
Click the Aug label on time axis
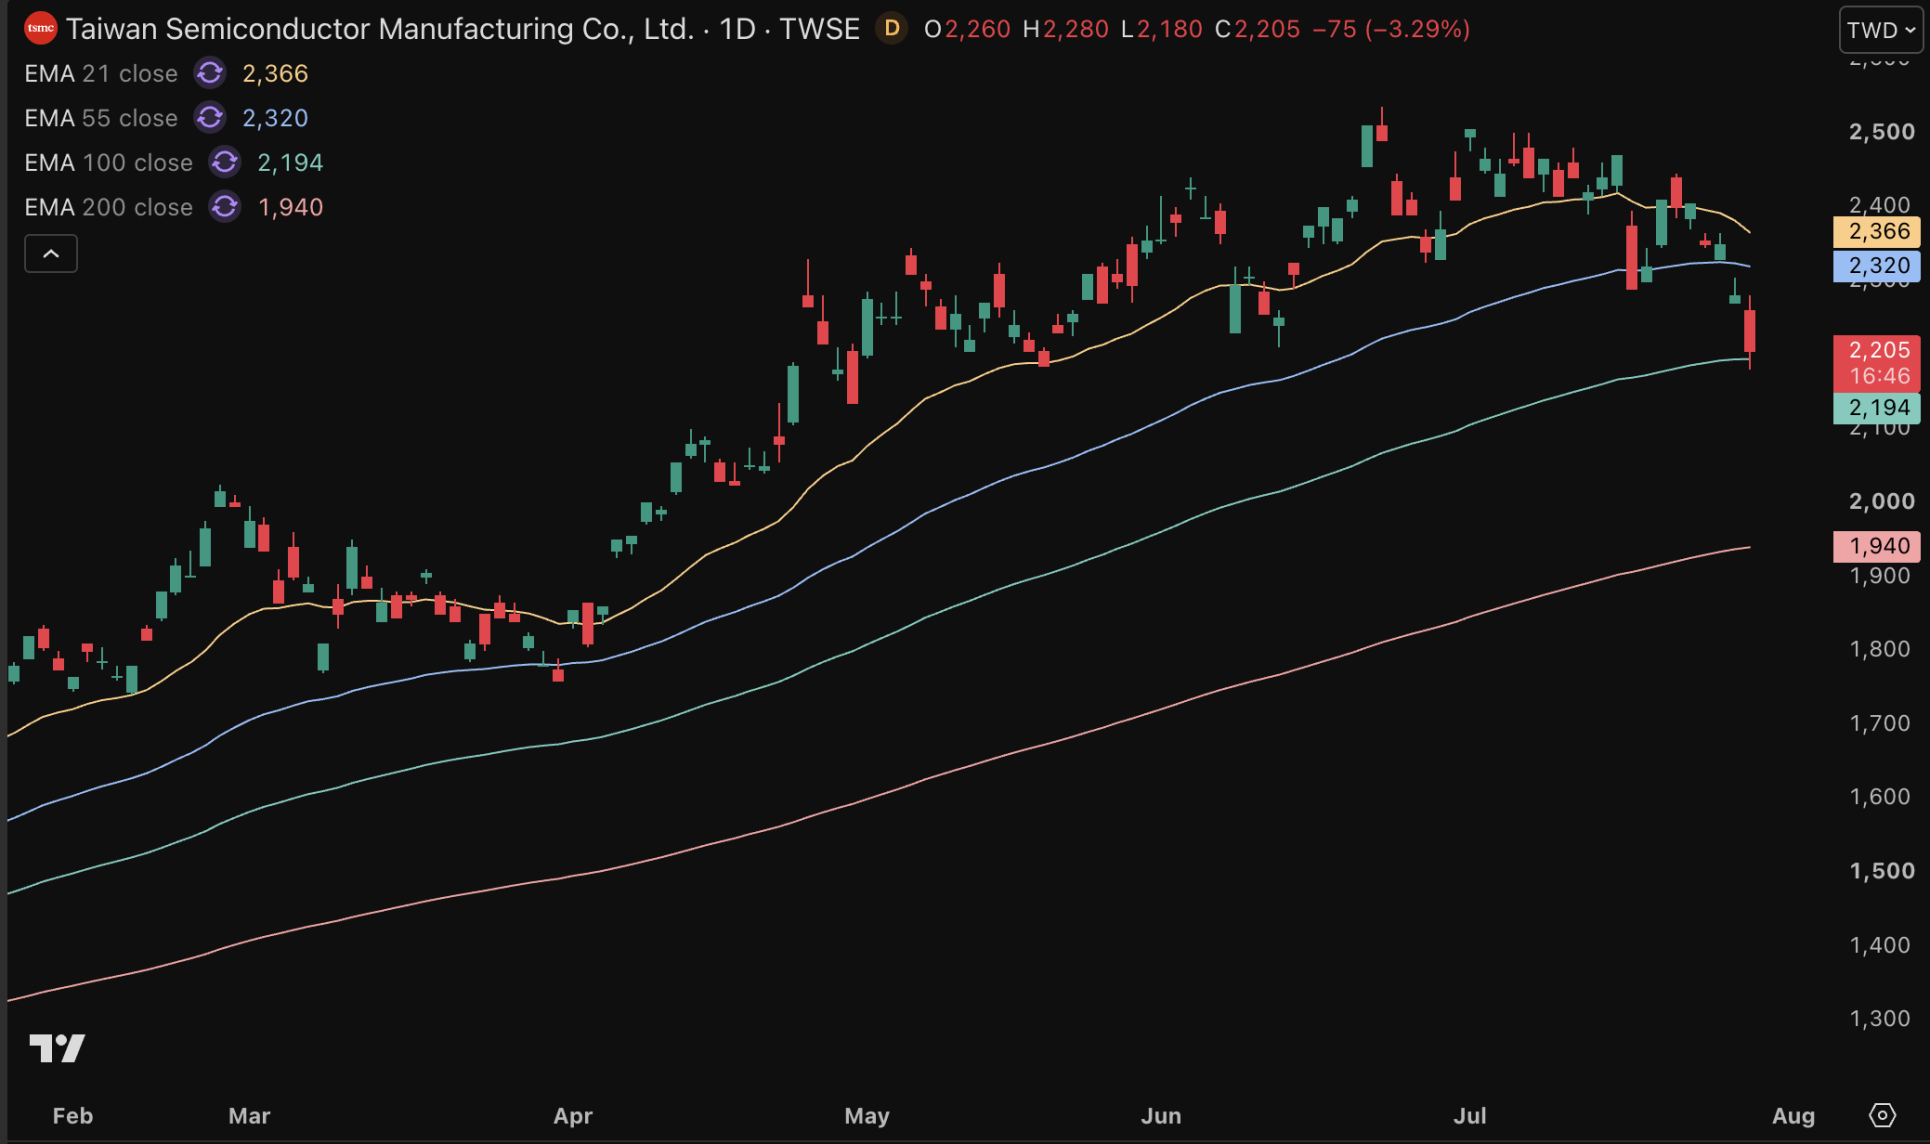(1794, 1116)
